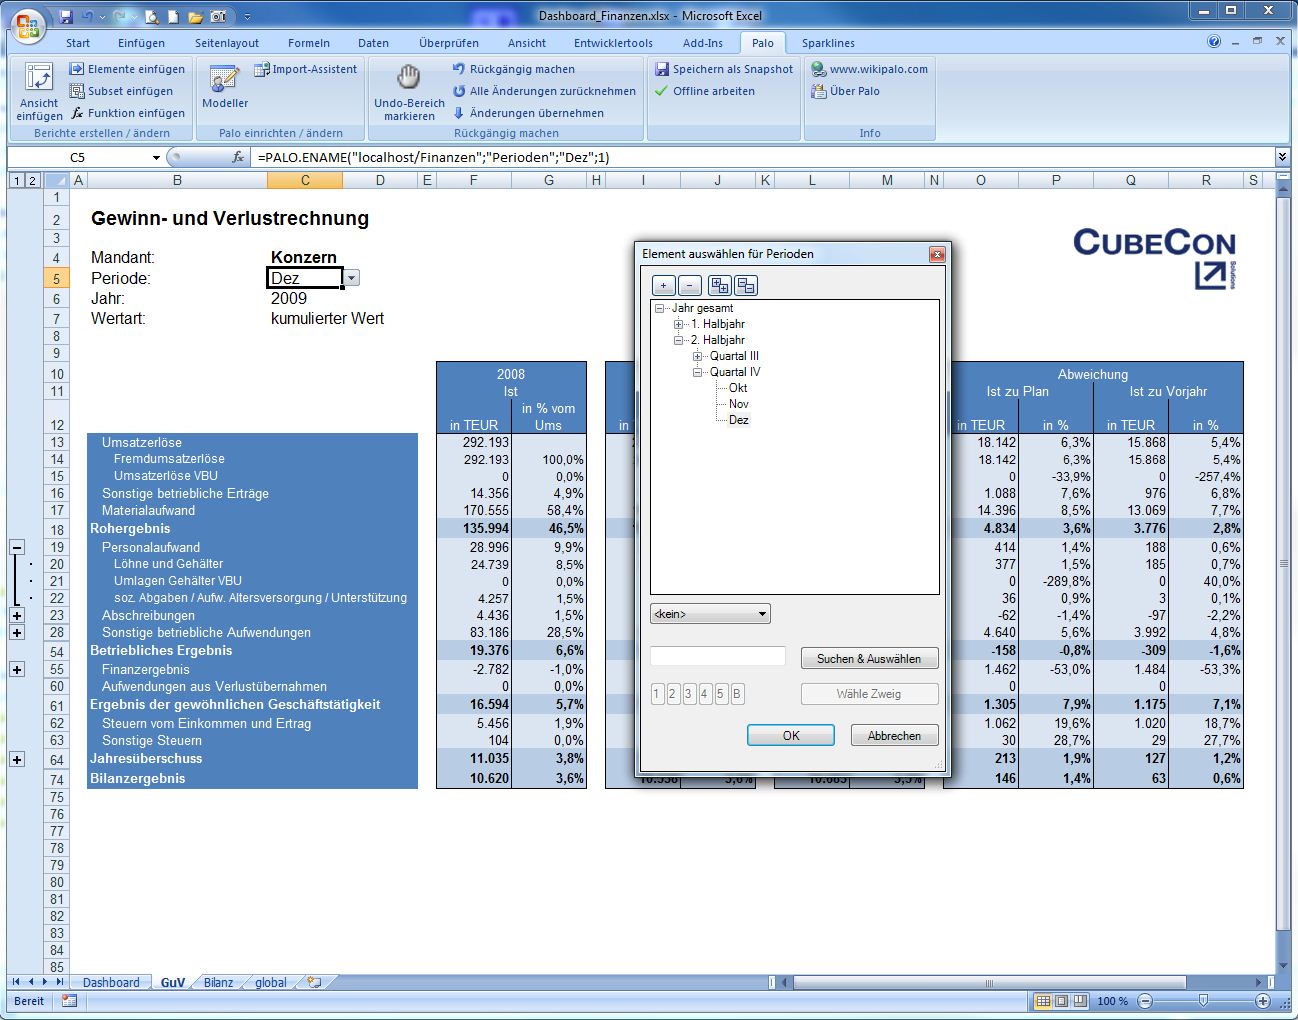The image size is (1298, 1020).
Task: Click the Ansicht einfügen ribbon icon
Action: (39, 79)
